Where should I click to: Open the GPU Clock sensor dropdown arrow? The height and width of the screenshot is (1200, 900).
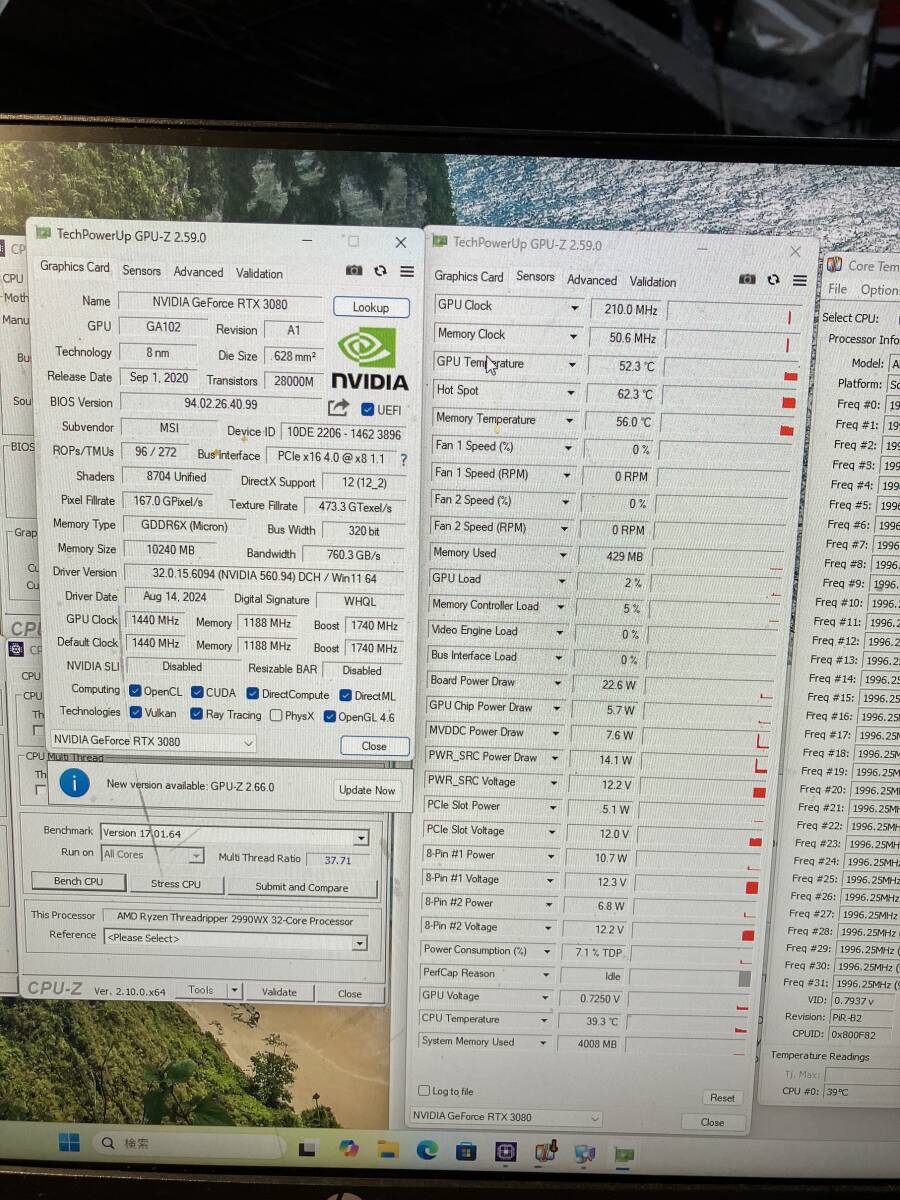574,308
